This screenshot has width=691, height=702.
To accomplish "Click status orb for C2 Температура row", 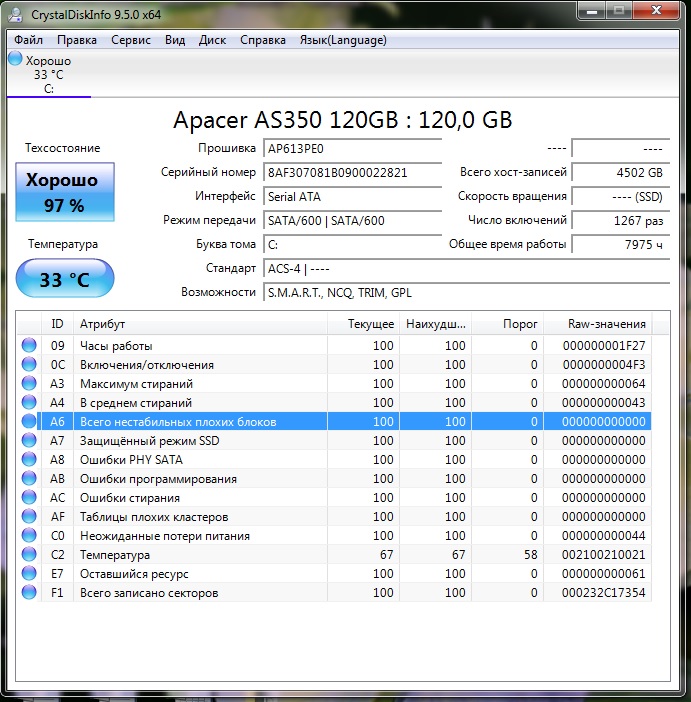I will [29, 555].
